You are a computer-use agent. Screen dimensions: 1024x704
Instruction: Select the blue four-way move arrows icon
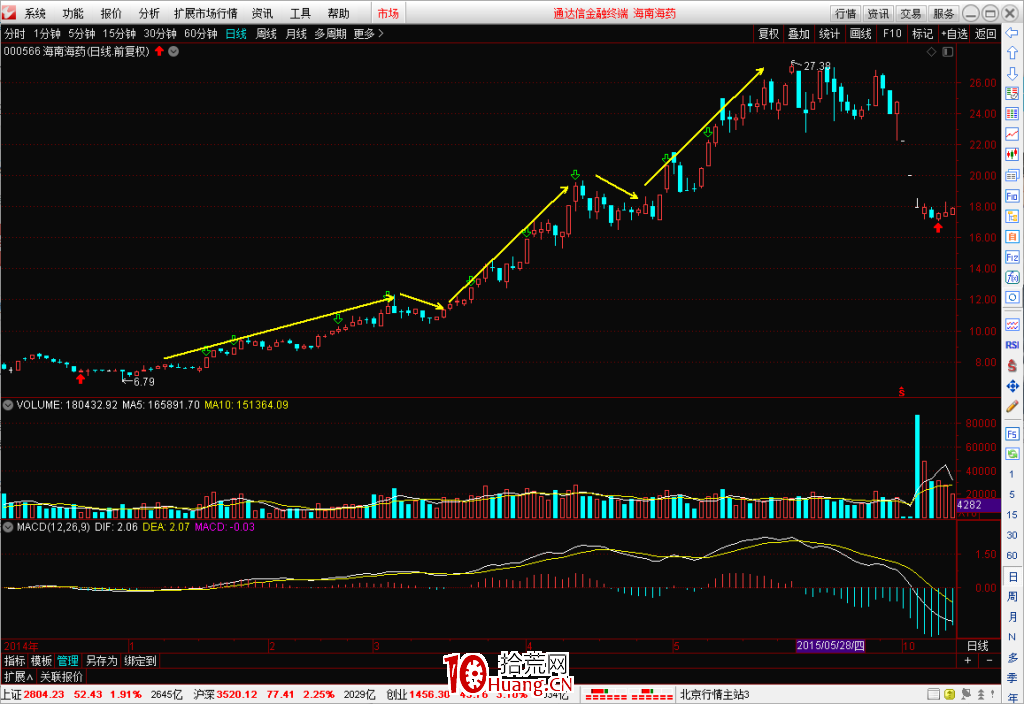[x=1012, y=386]
